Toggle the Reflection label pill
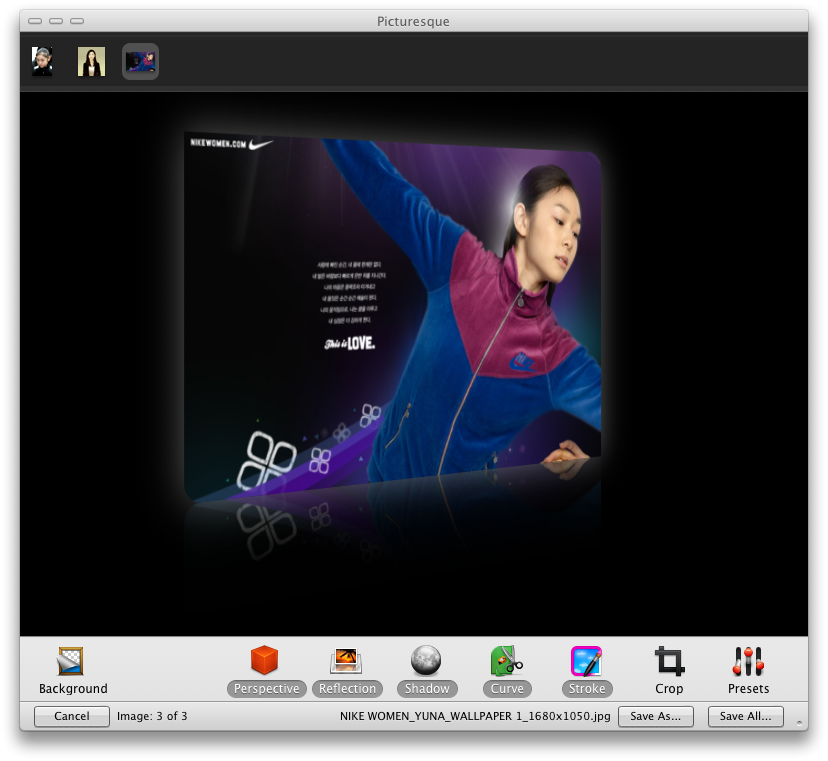Screen dimensions: 828x761 347,689
